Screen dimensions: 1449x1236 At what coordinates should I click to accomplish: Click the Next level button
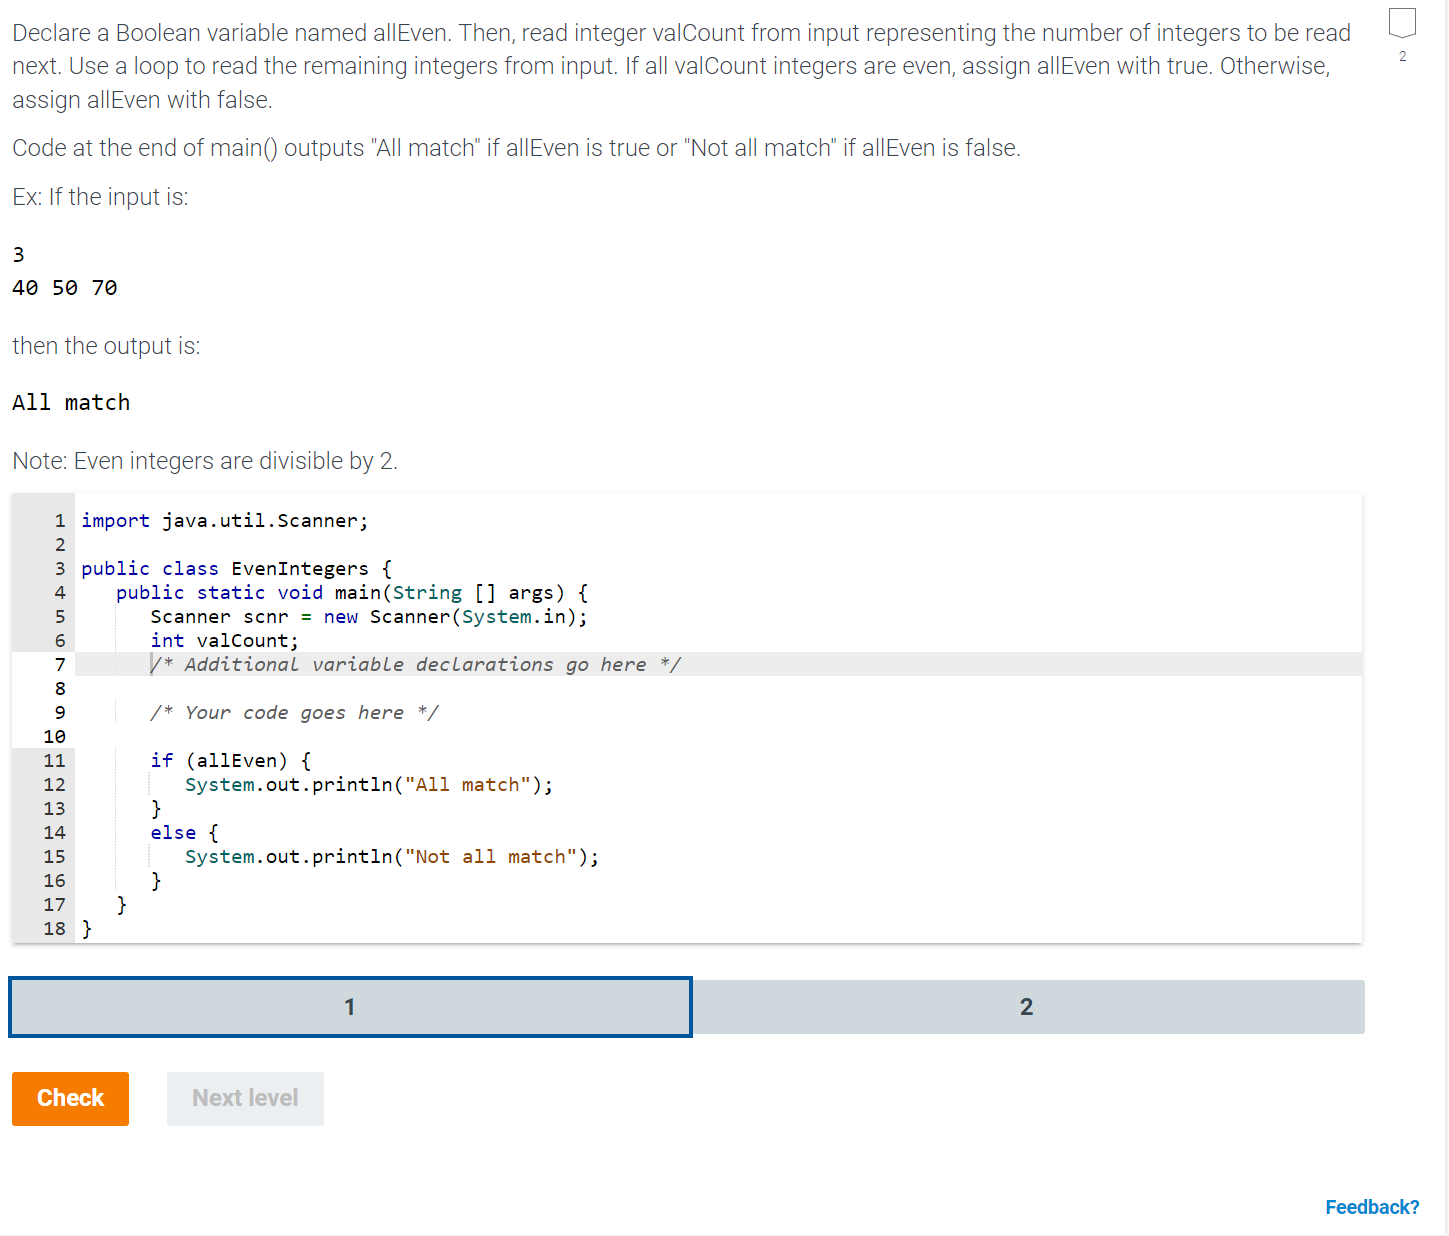pyautogui.click(x=244, y=1098)
